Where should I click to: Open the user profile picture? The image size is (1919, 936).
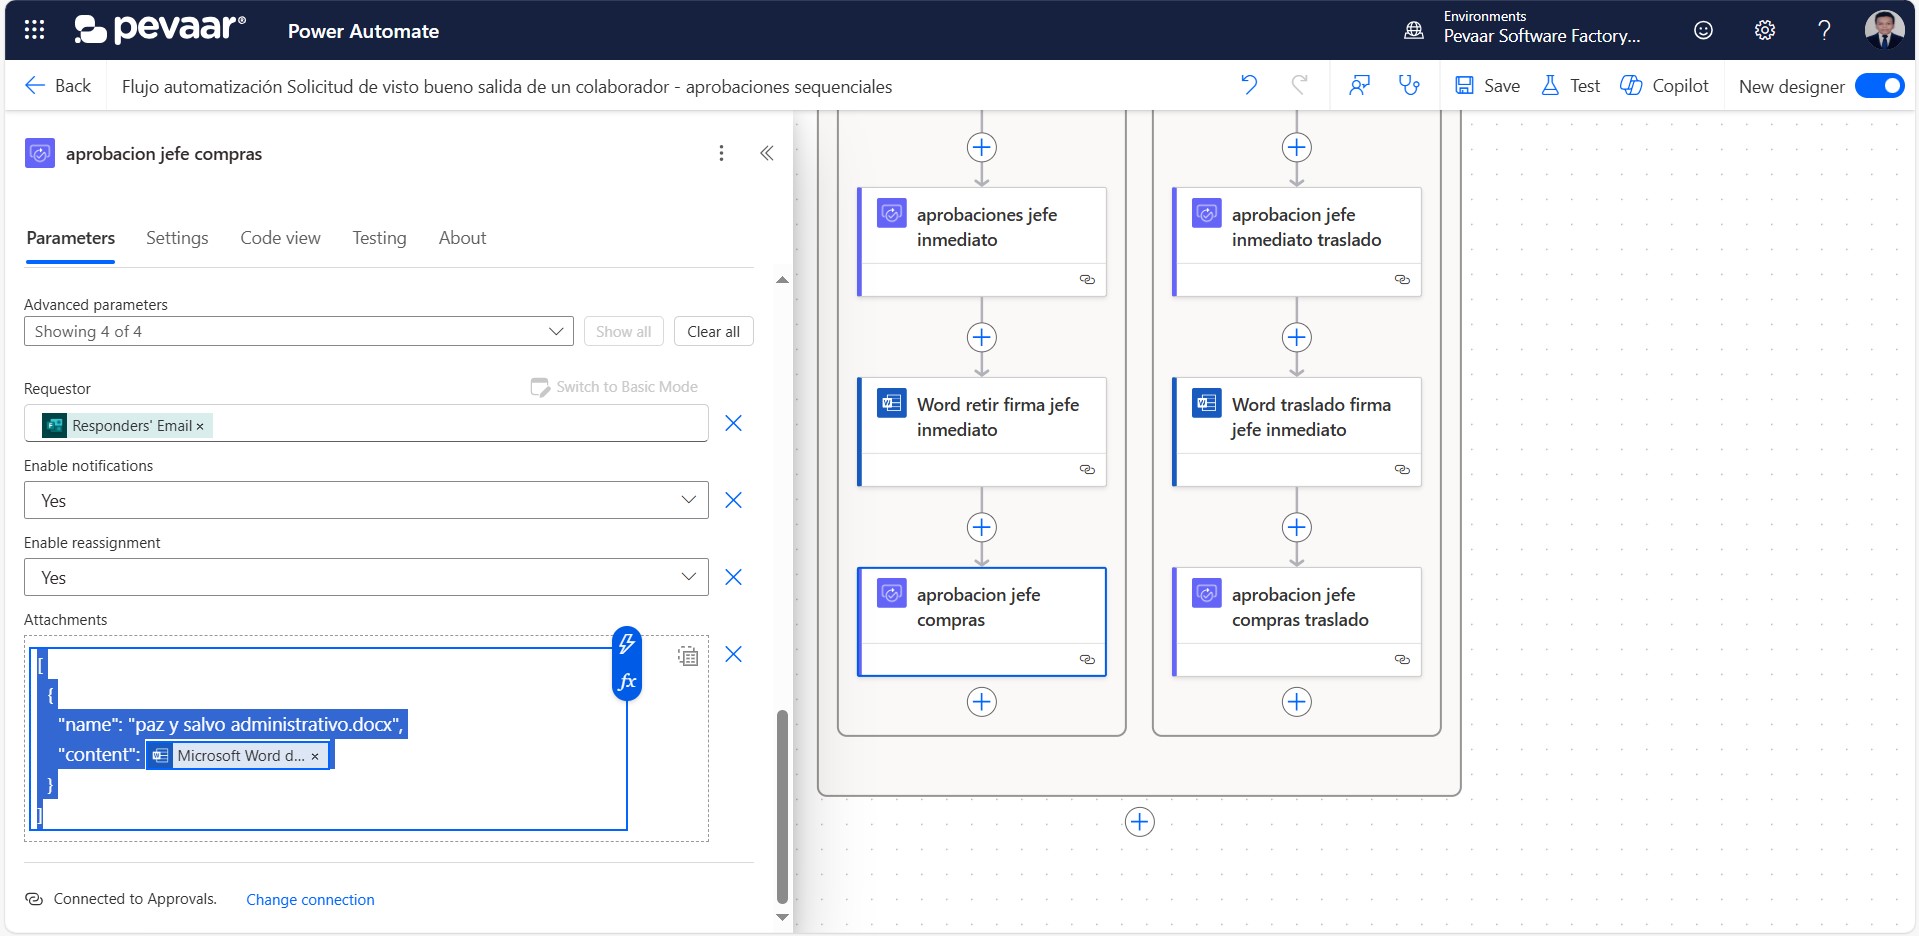pyautogui.click(x=1884, y=30)
